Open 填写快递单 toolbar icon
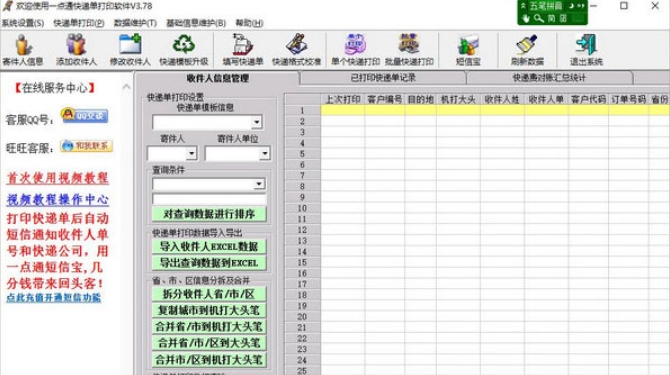This screenshot has width=670, height=375. click(x=243, y=50)
